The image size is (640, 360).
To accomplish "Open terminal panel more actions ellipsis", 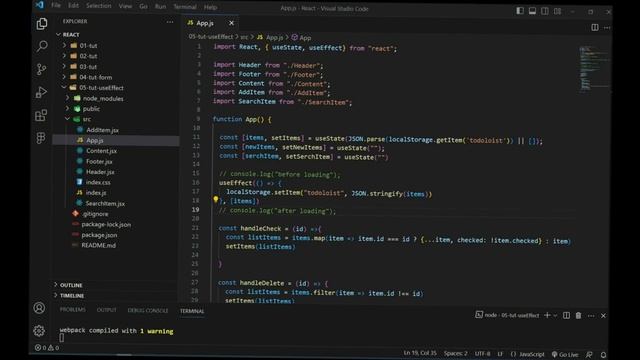I will pyautogui.click(x=591, y=316).
